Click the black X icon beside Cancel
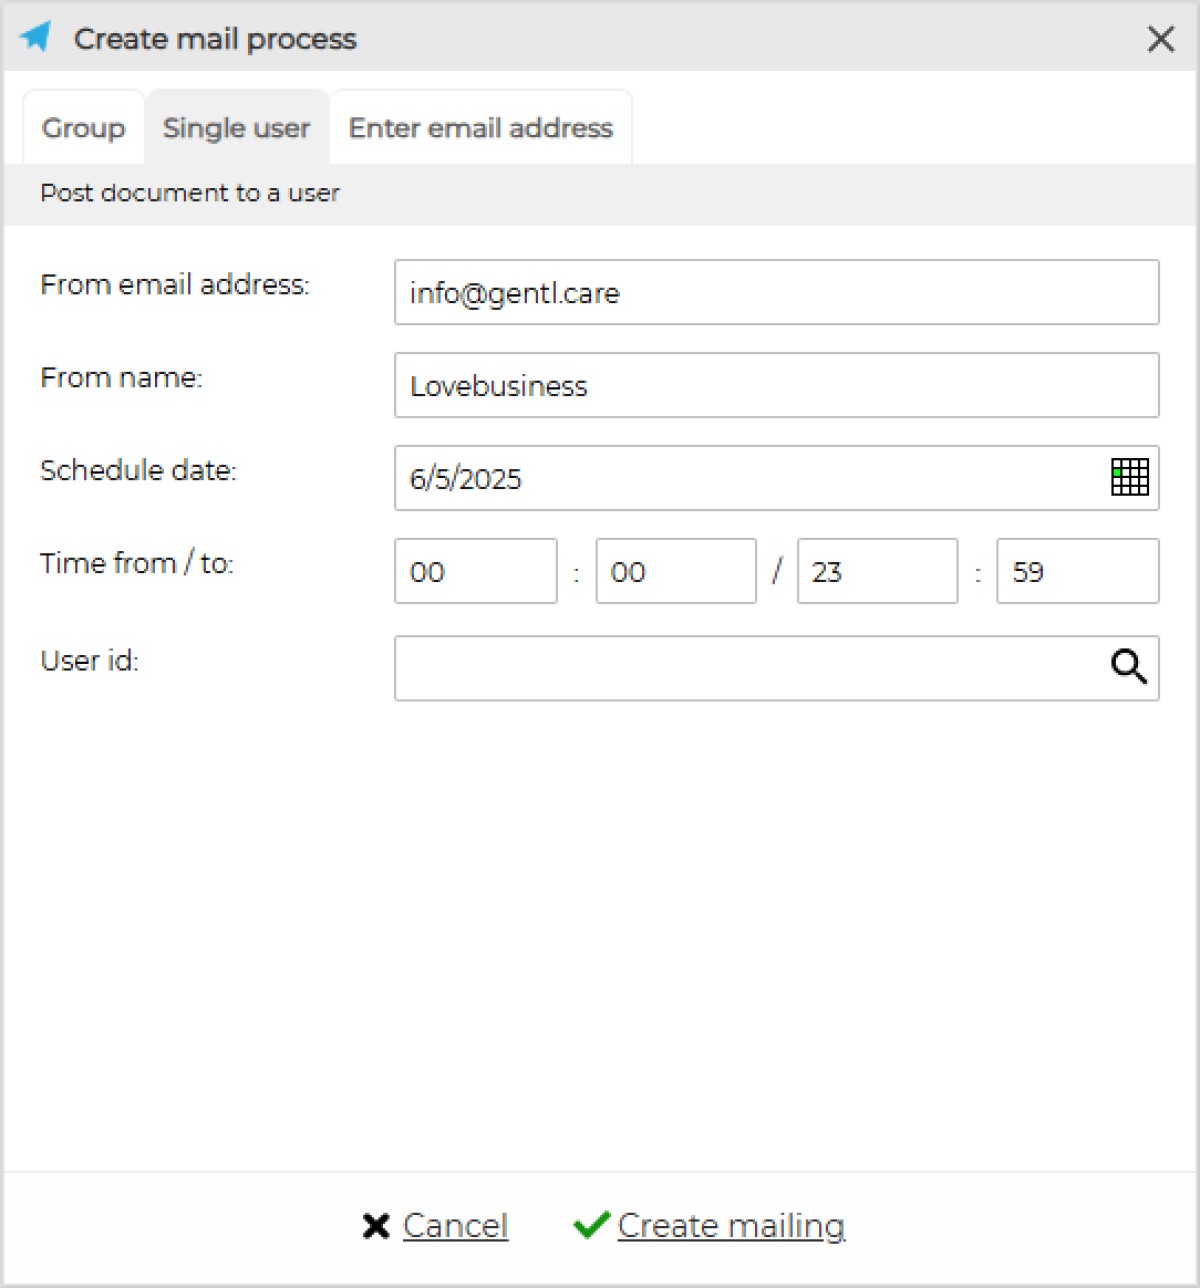The height and width of the screenshot is (1288, 1200). tap(376, 1226)
